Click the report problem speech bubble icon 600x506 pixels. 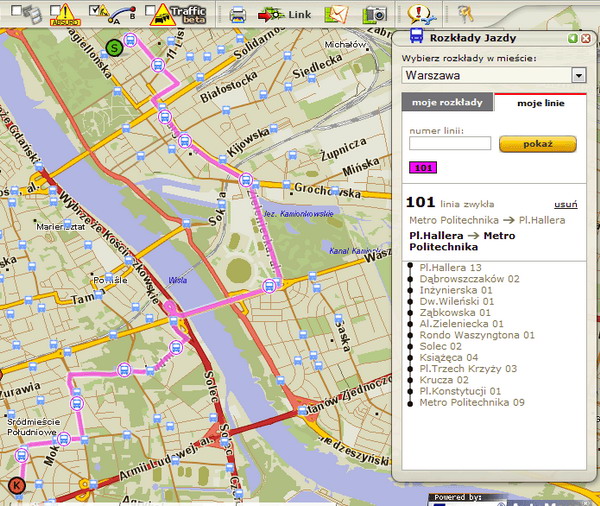(x=421, y=15)
